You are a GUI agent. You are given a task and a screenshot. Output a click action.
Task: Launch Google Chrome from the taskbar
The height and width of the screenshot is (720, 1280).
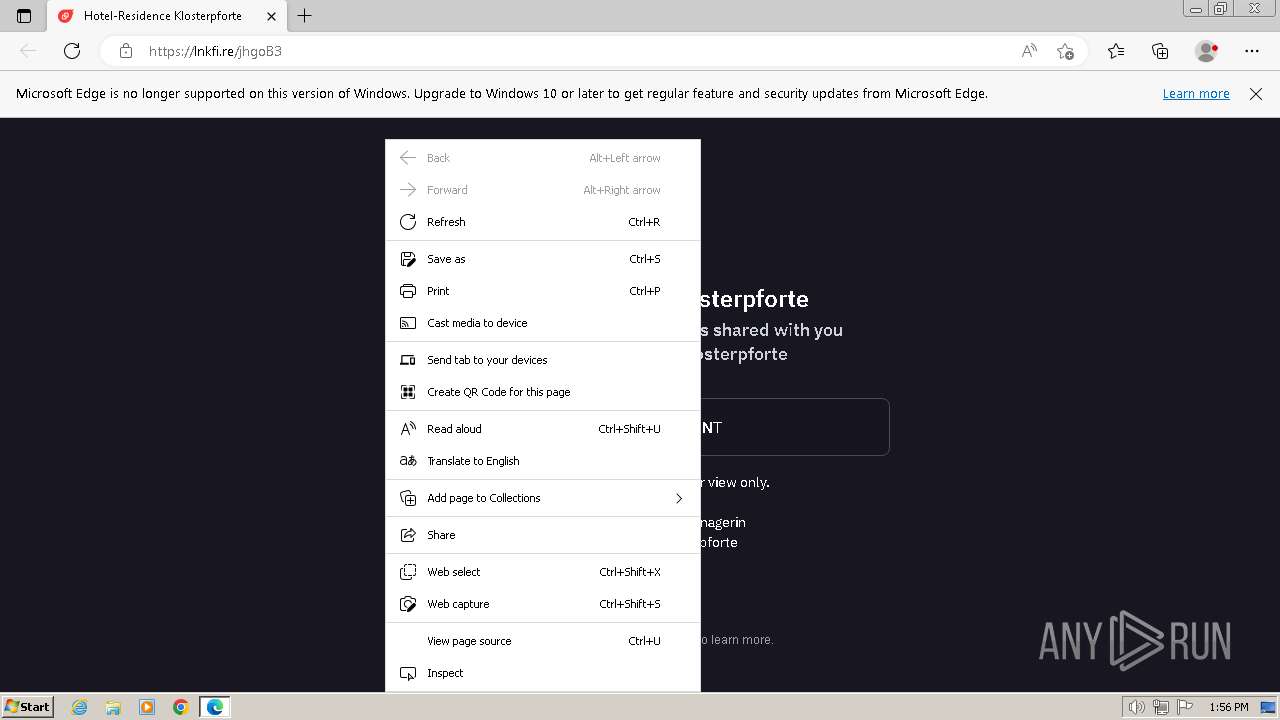tap(181, 707)
